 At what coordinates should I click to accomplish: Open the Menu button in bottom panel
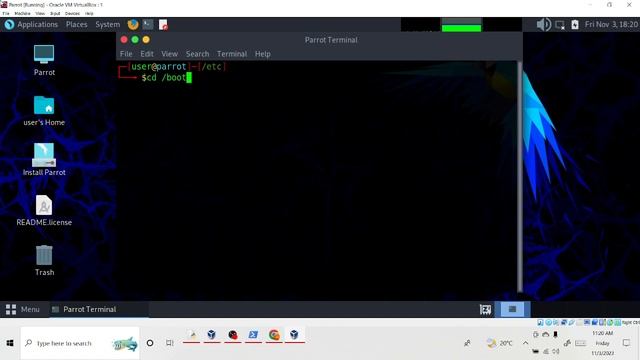(23, 309)
